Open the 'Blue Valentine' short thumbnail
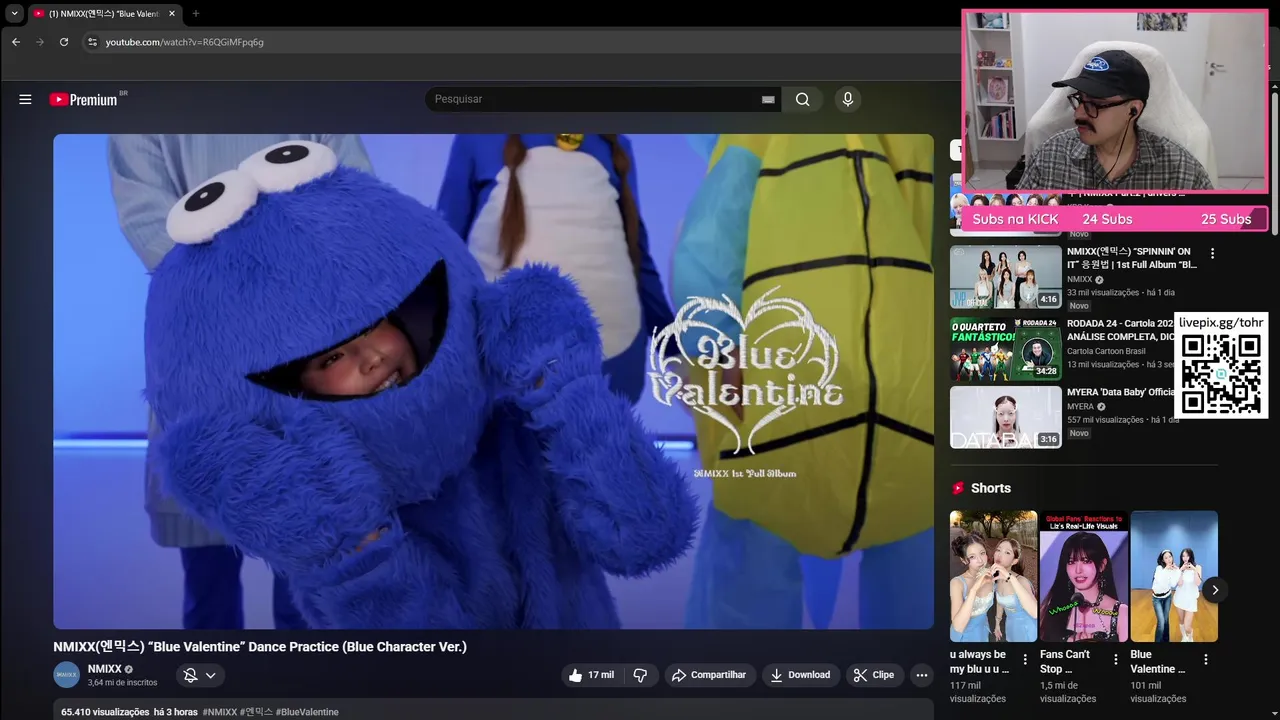This screenshot has height=720, width=1280. point(1174,576)
